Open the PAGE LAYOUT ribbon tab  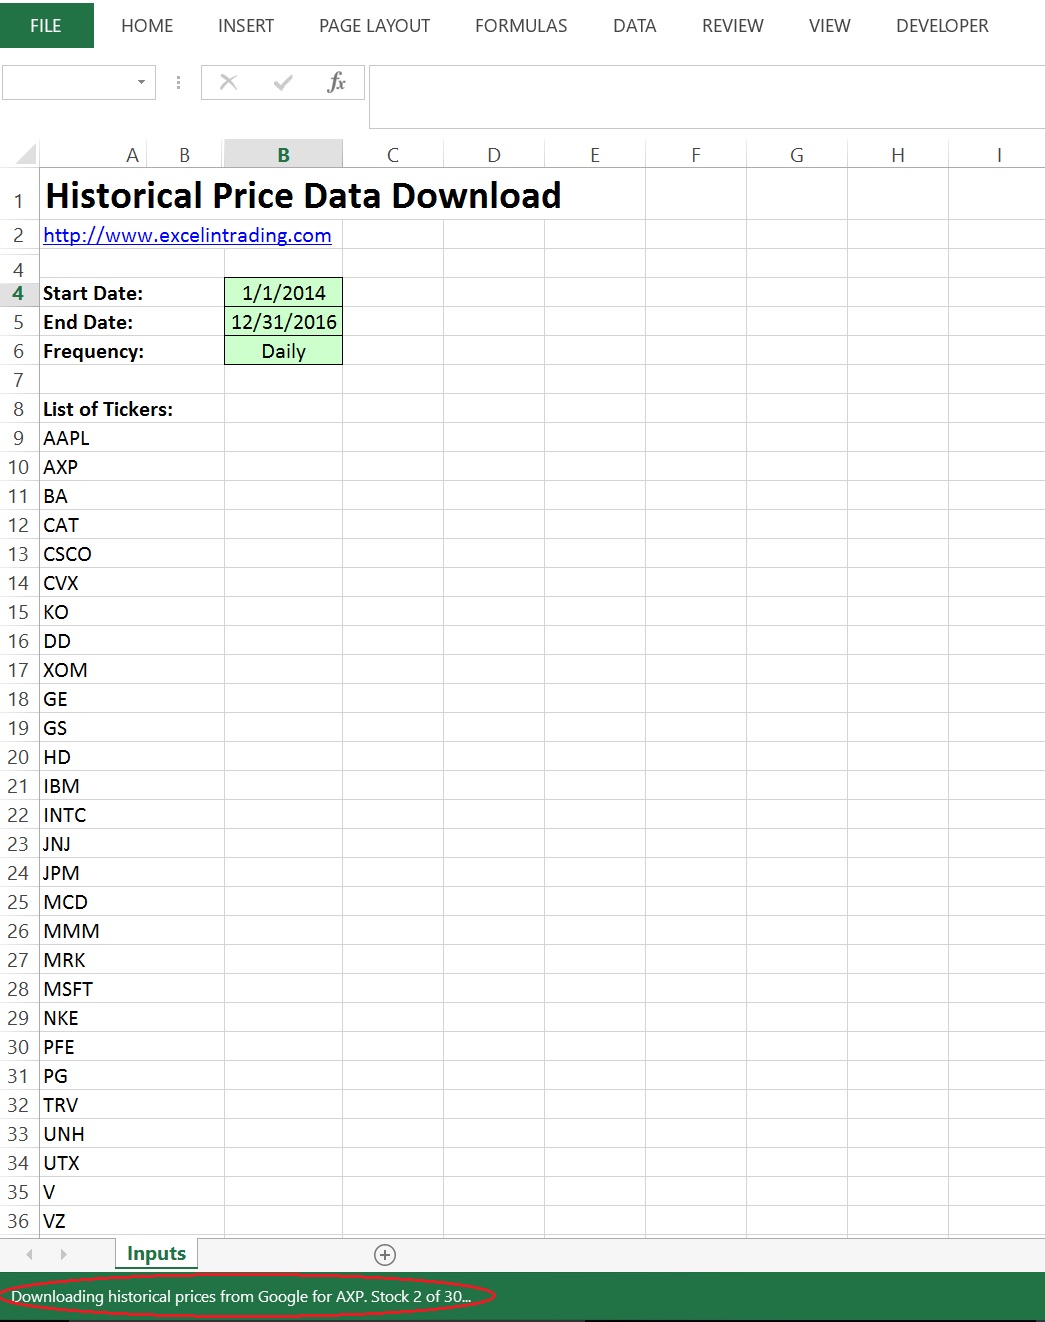coord(374,26)
